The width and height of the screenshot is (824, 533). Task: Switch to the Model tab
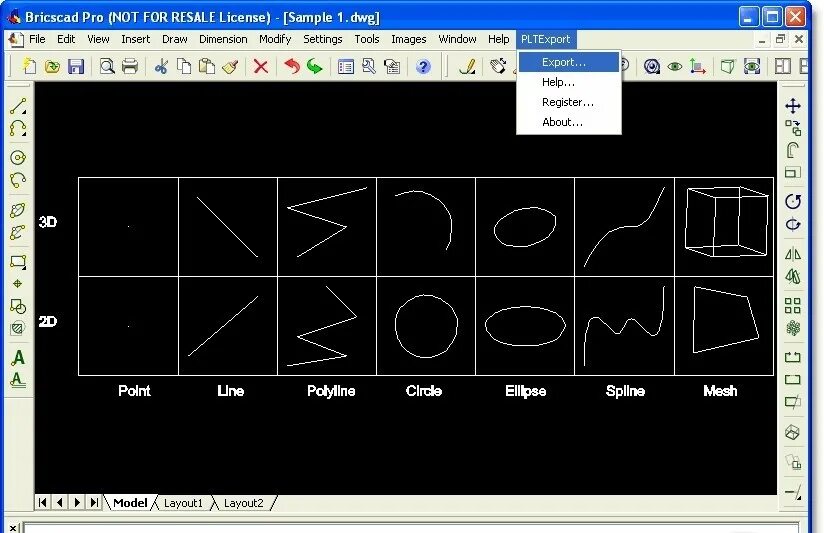pyautogui.click(x=130, y=503)
